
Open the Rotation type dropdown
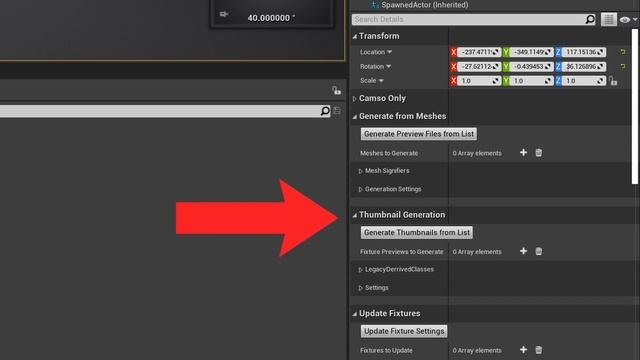point(389,66)
